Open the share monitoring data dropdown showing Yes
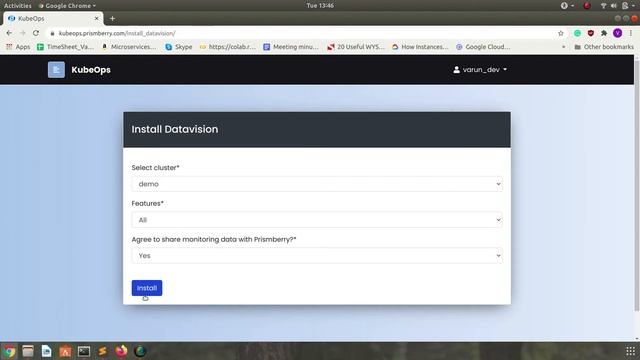The width and height of the screenshot is (640, 360). [317, 256]
